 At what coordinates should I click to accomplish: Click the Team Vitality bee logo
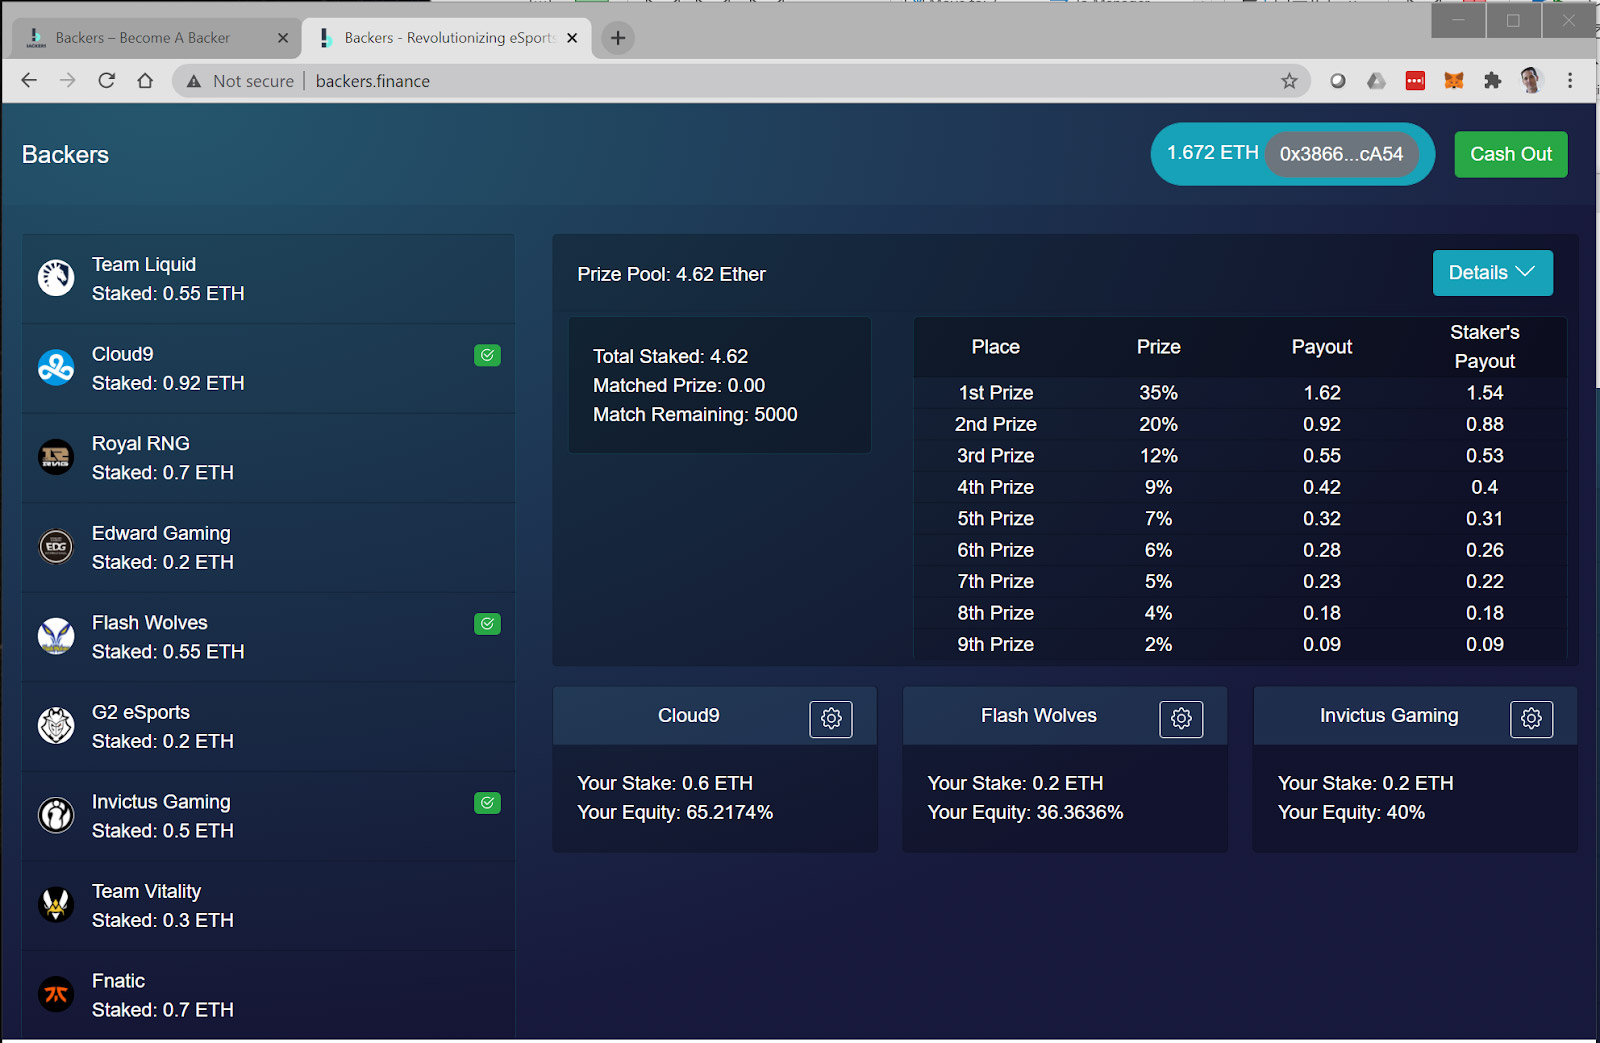56,904
